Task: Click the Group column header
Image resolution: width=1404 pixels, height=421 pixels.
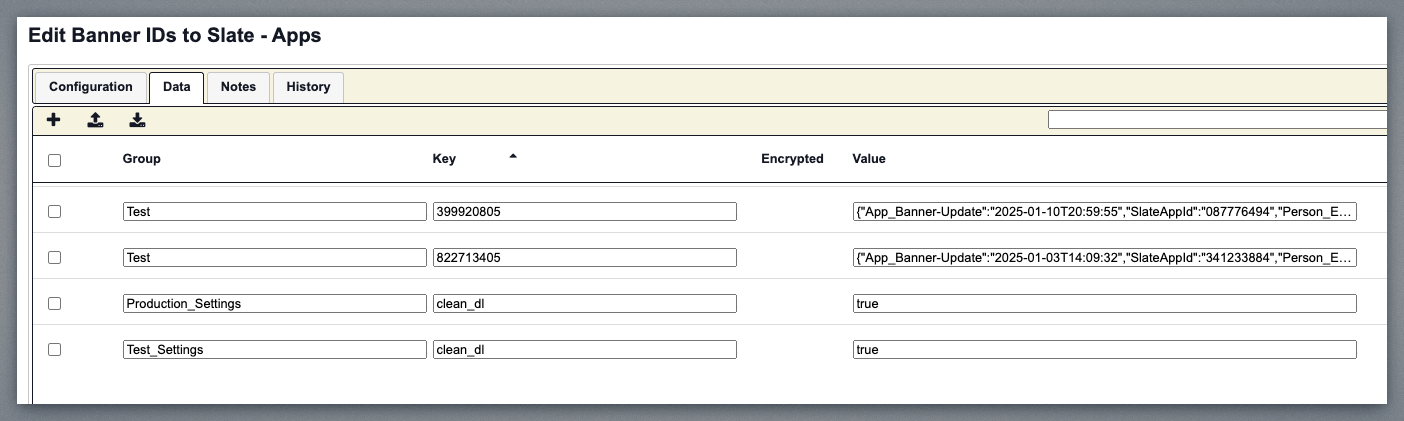Action: tap(142, 159)
